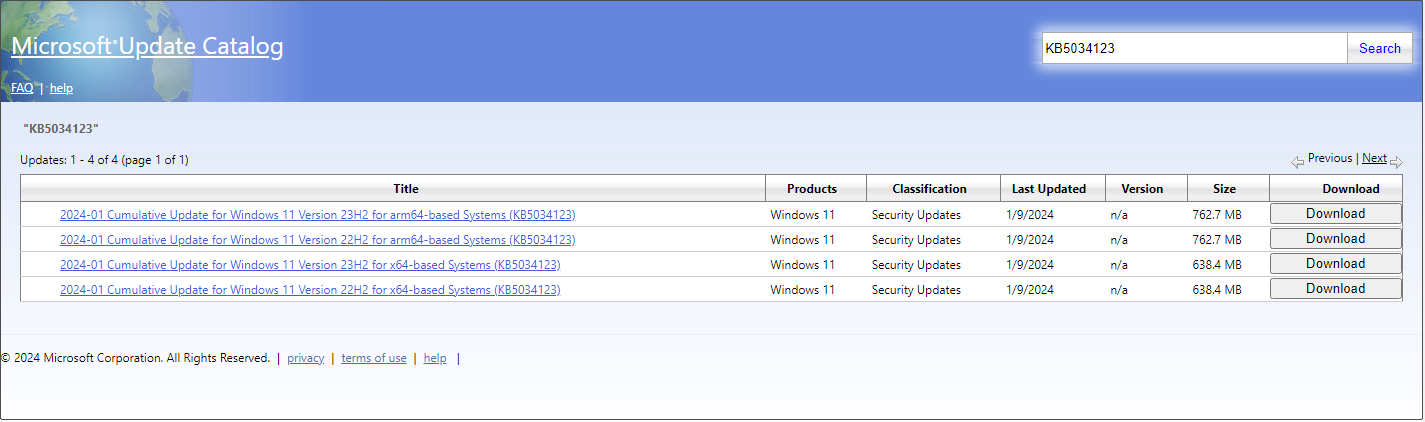The height and width of the screenshot is (422, 1425).
Task: Click 762.7 MB size in 22H2 arm64 row
Action: [x=1217, y=240]
